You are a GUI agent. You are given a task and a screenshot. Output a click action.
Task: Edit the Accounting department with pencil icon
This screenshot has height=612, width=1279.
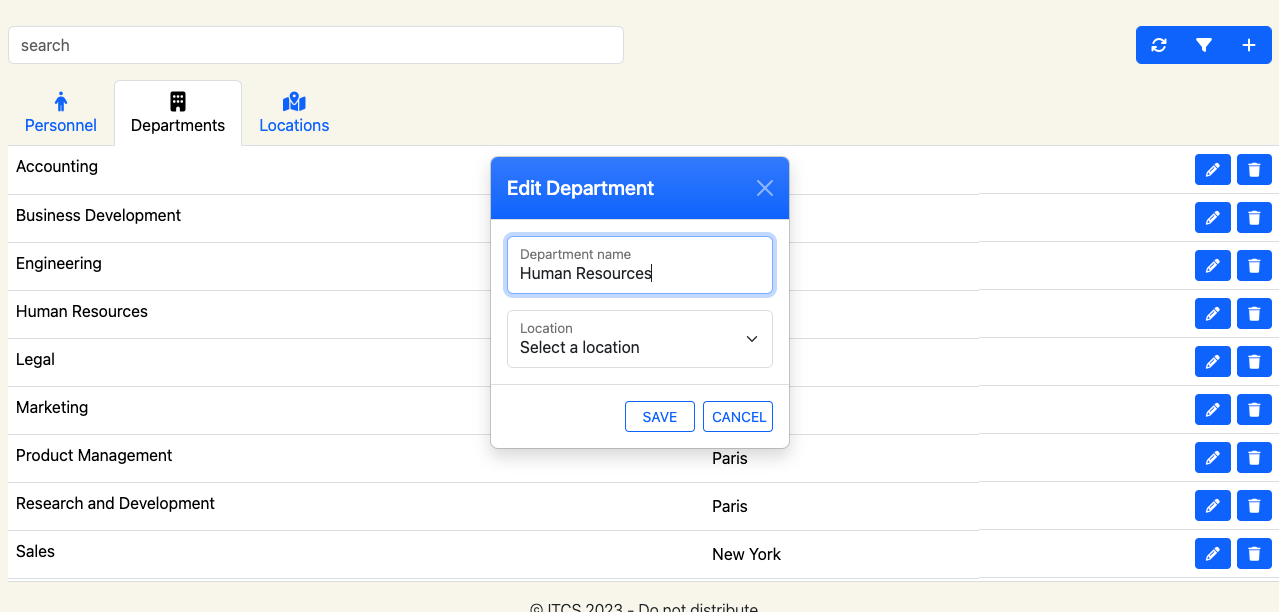point(1212,170)
